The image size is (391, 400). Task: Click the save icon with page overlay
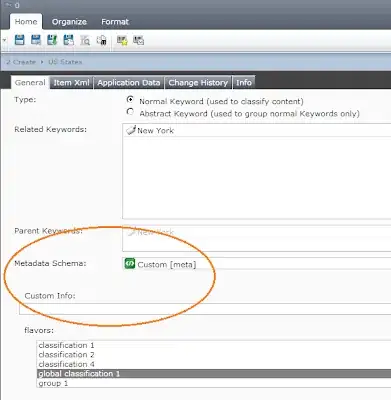(x=68, y=40)
